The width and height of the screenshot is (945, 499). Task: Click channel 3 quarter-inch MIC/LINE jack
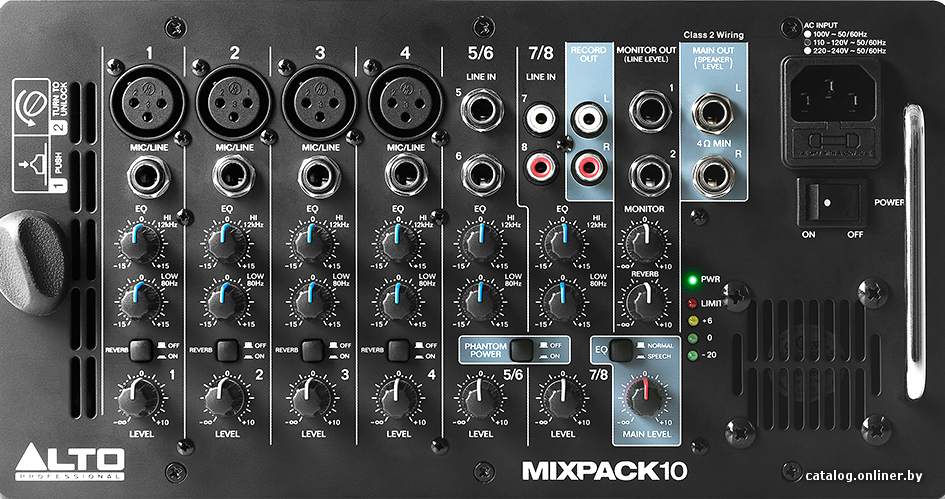[319, 176]
